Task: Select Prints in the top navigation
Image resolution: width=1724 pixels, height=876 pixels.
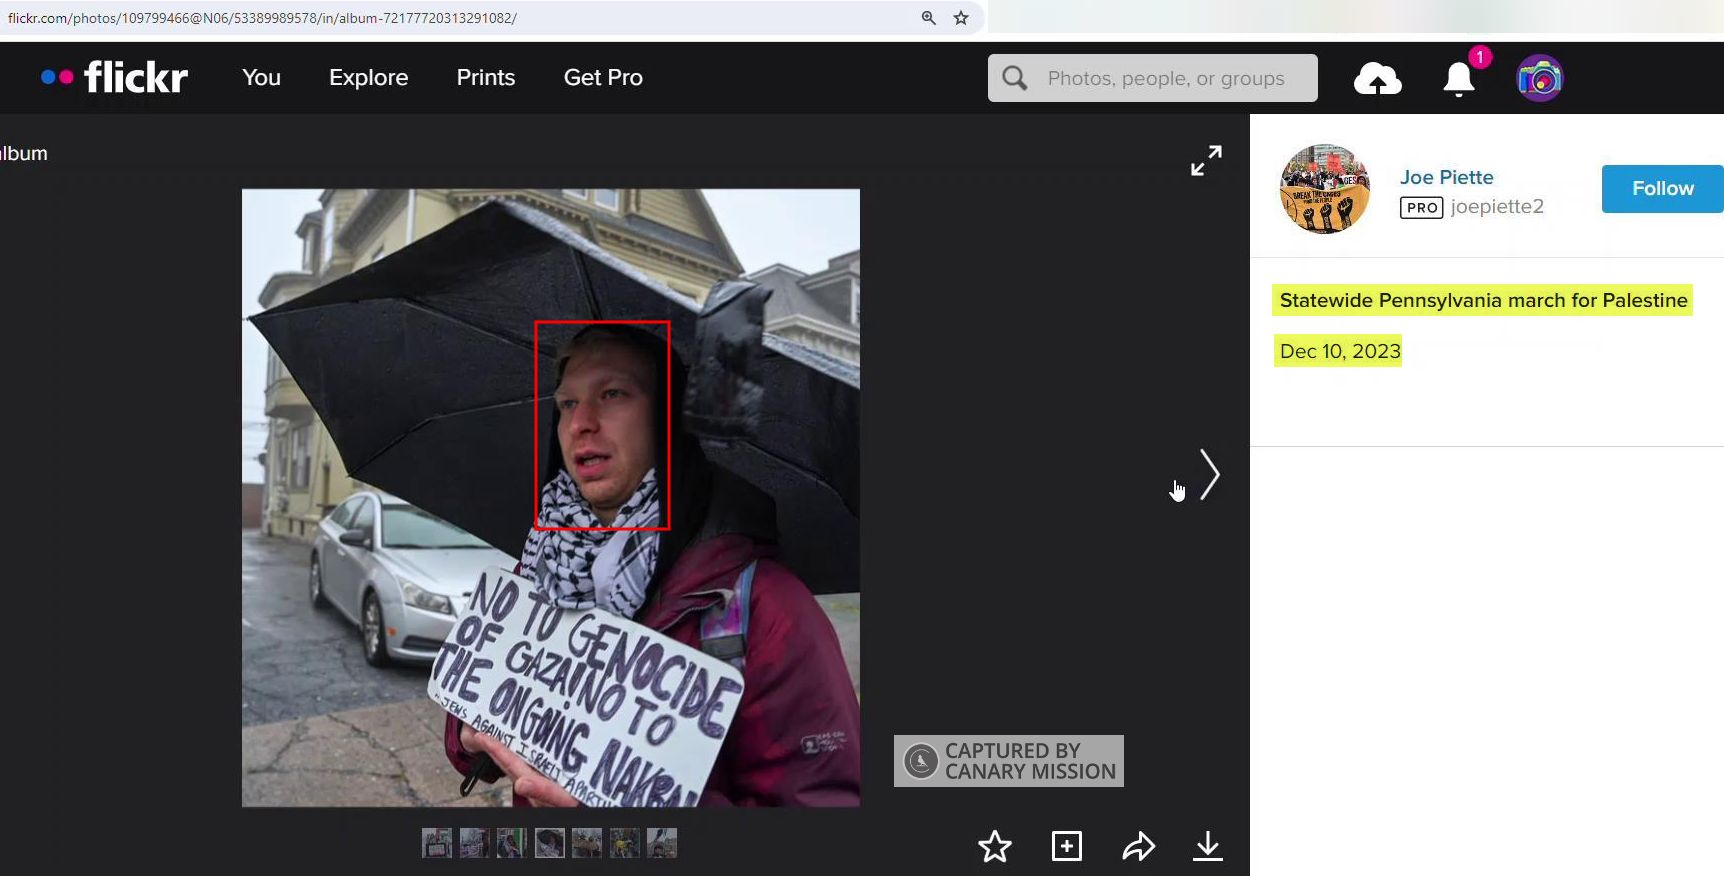Action: click(485, 78)
